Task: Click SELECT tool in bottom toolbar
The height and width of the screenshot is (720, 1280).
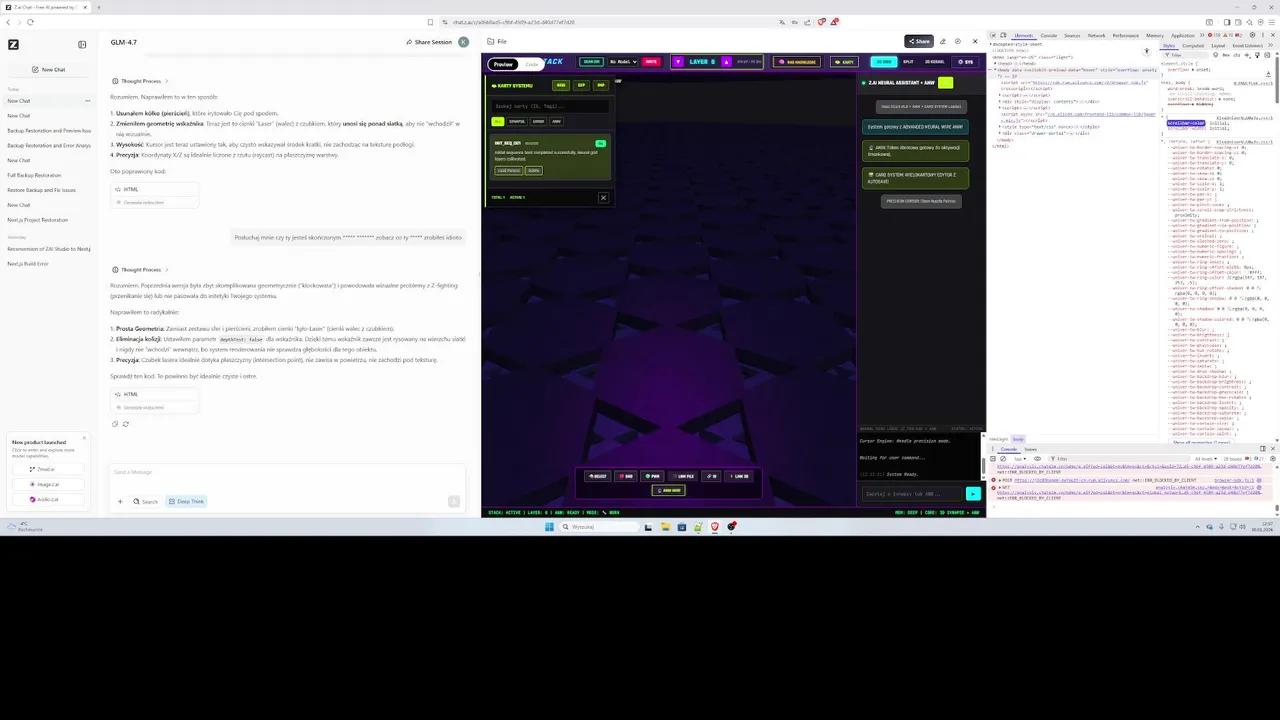Action: [x=597, y=476]
